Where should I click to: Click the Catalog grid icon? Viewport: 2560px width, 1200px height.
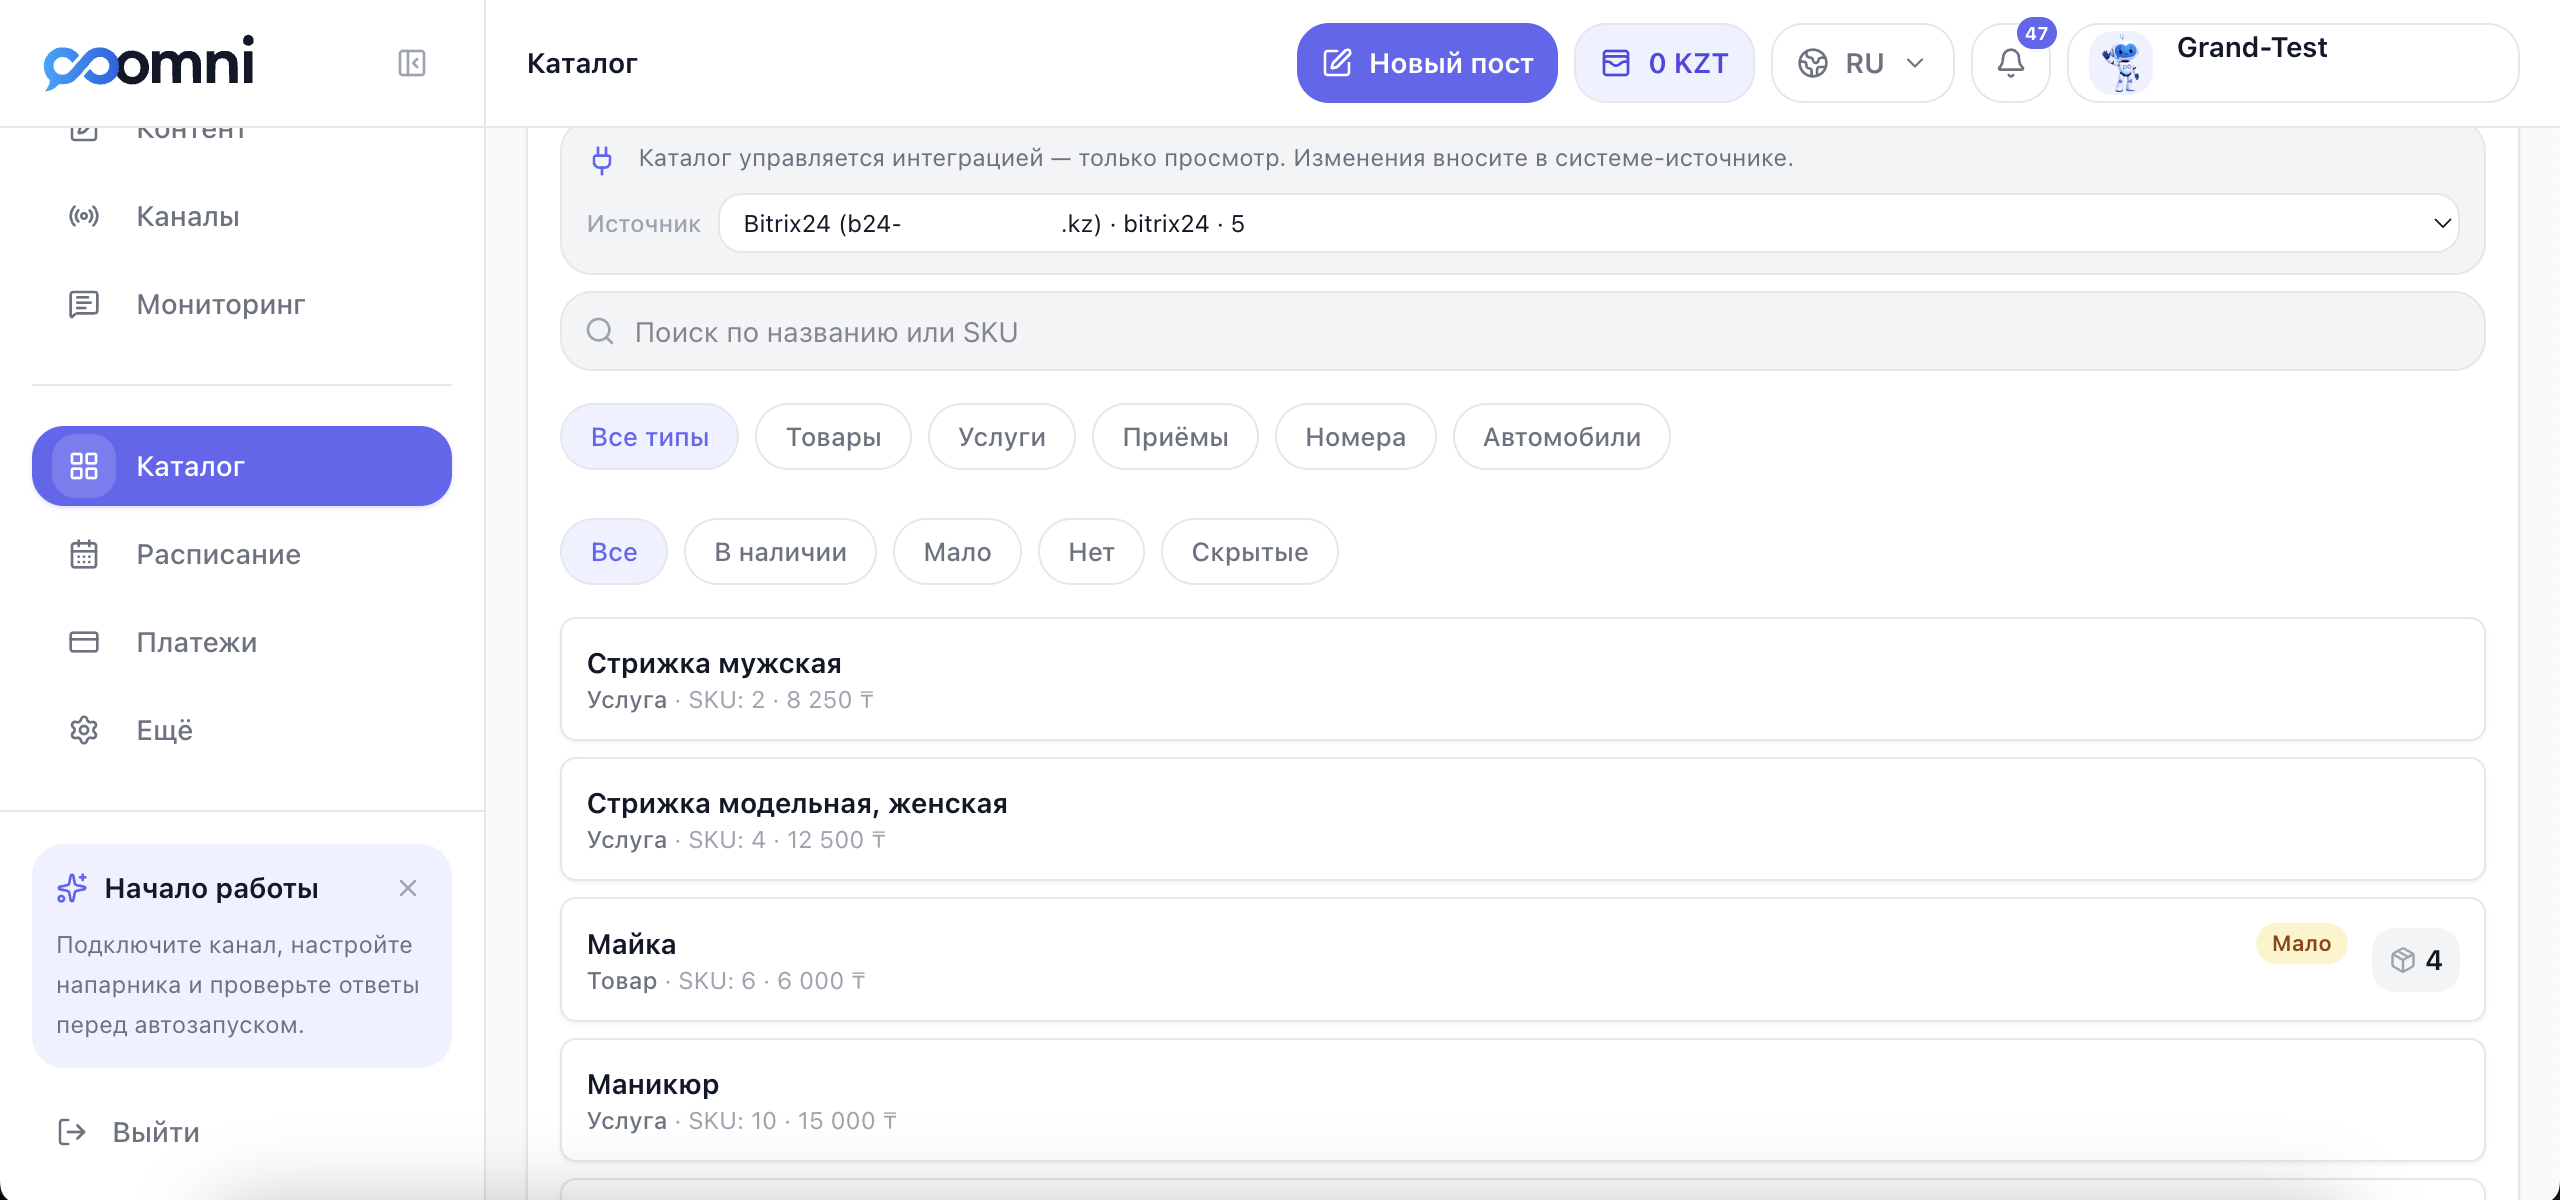click(84, 466)
